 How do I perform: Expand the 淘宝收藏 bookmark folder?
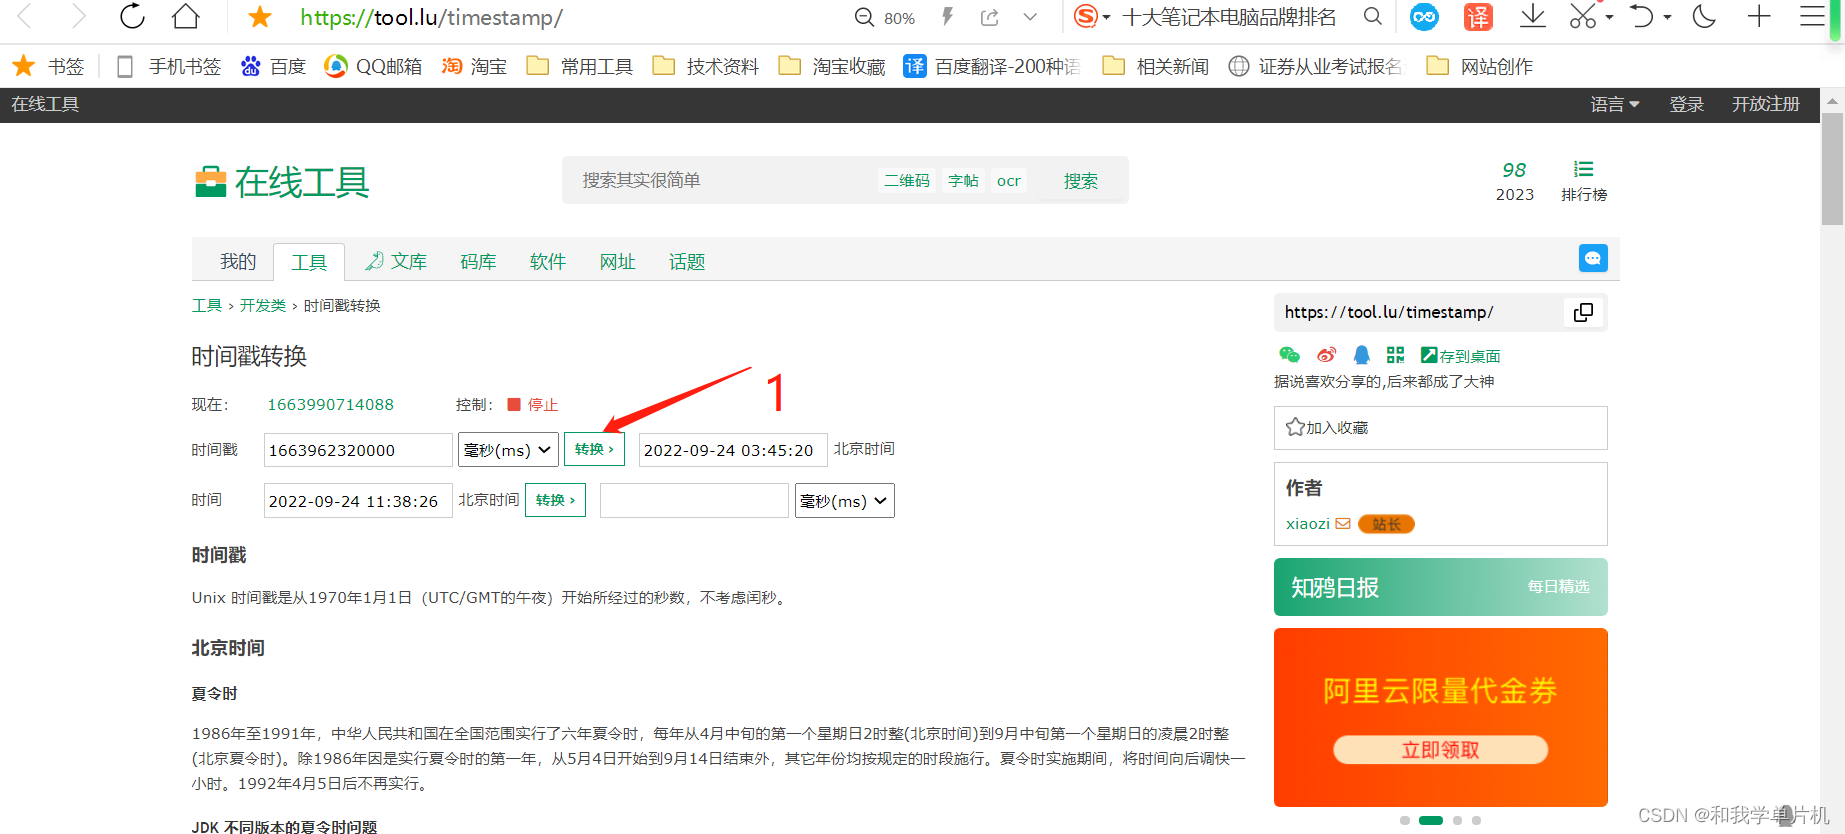(x=832, y=66)
